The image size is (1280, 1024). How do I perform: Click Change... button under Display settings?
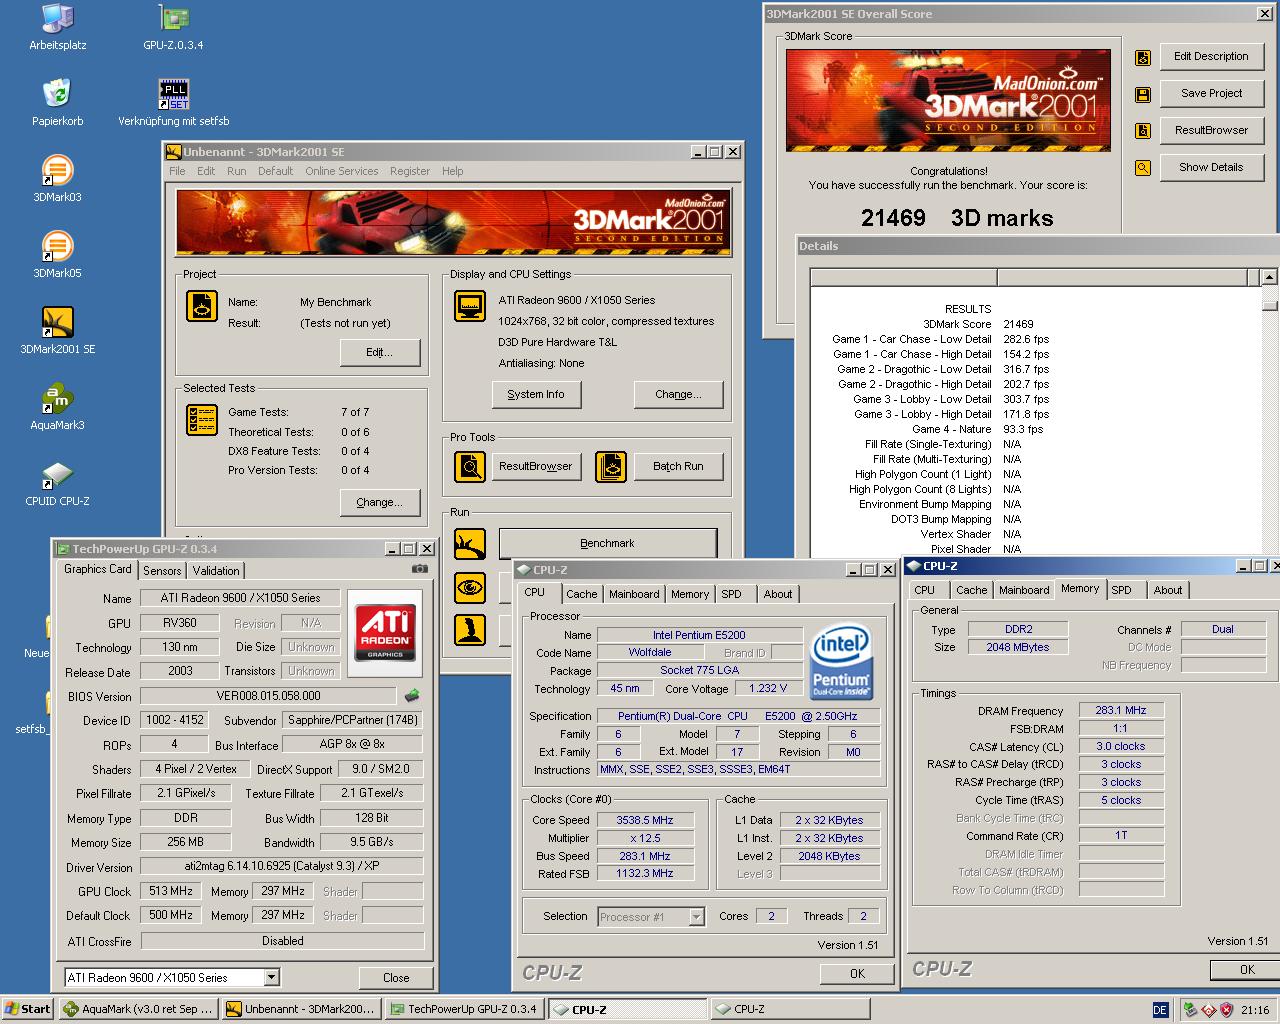coord(678,394)
